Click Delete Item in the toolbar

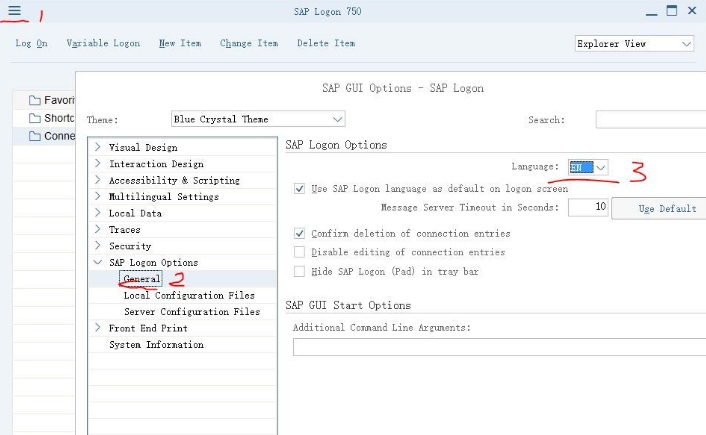(x=326, y=43)
